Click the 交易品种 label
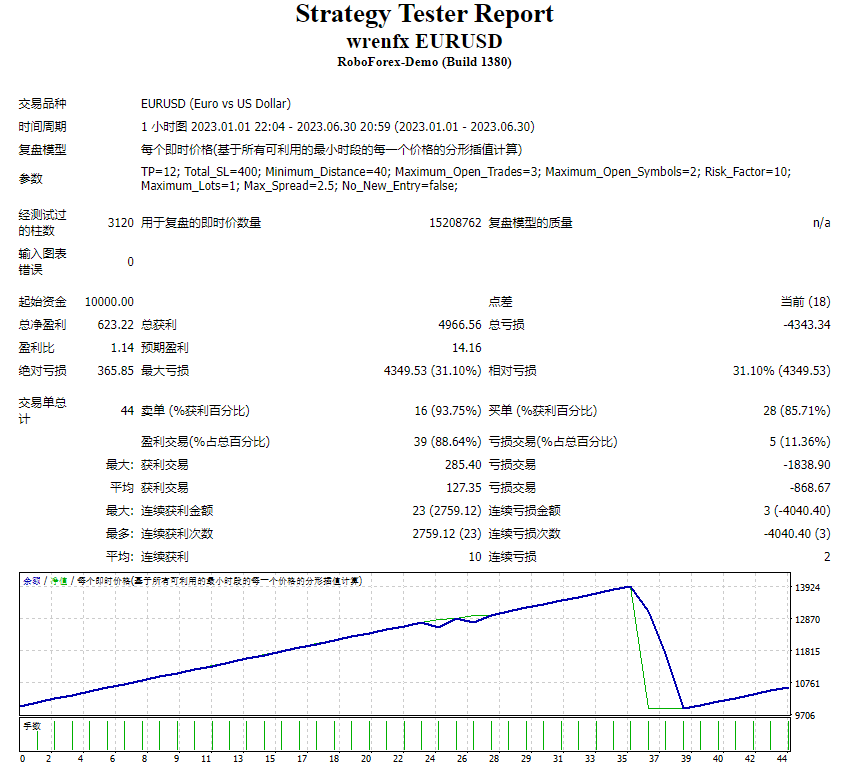The width and height of the screenshot is (850, 771). coord(42,104)
